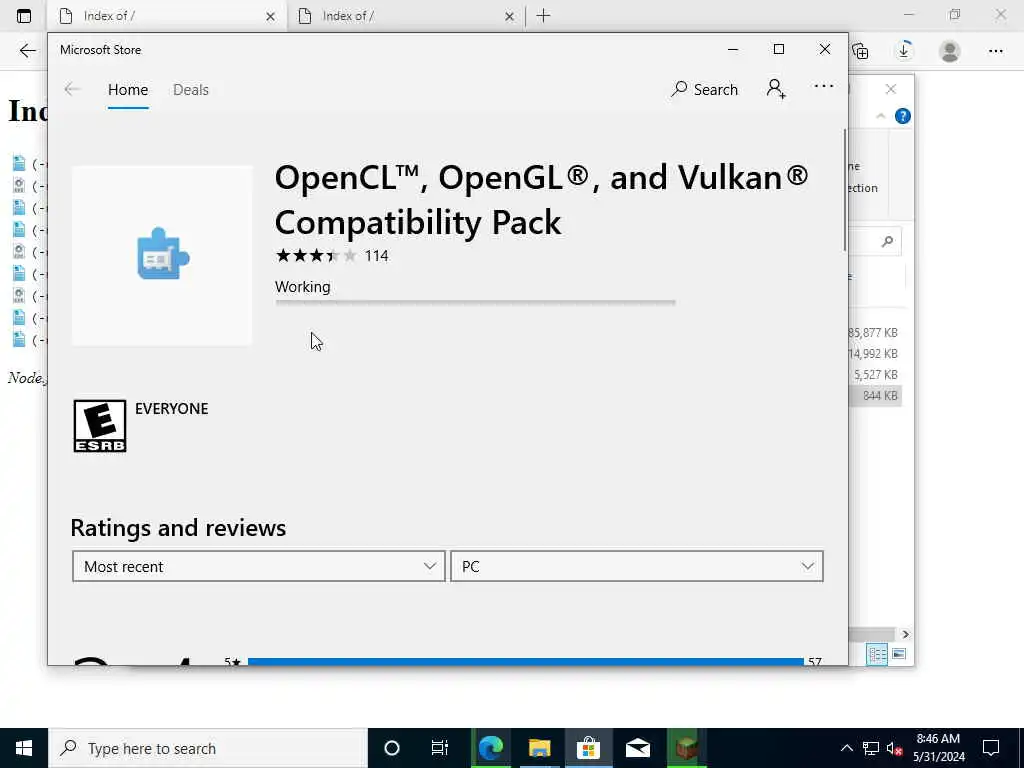Select the 14,992 KB file row
Viewport: 1024px width, 768px height.
coord(874,353)
